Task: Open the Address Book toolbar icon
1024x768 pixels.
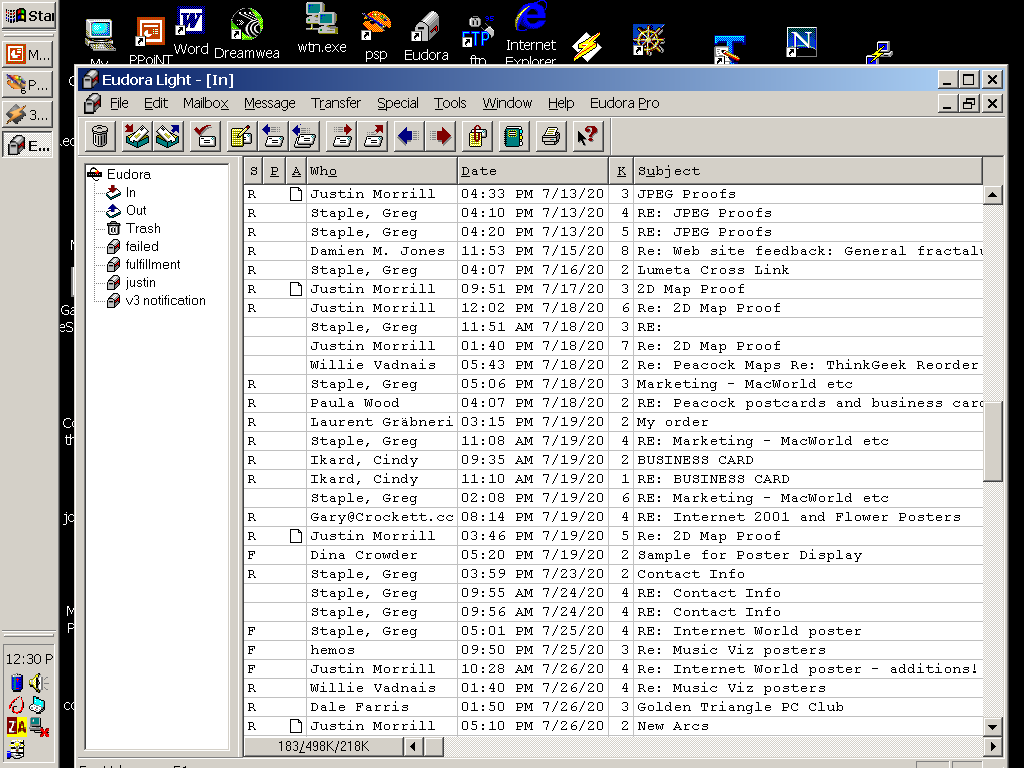Action: click(514, 136)
